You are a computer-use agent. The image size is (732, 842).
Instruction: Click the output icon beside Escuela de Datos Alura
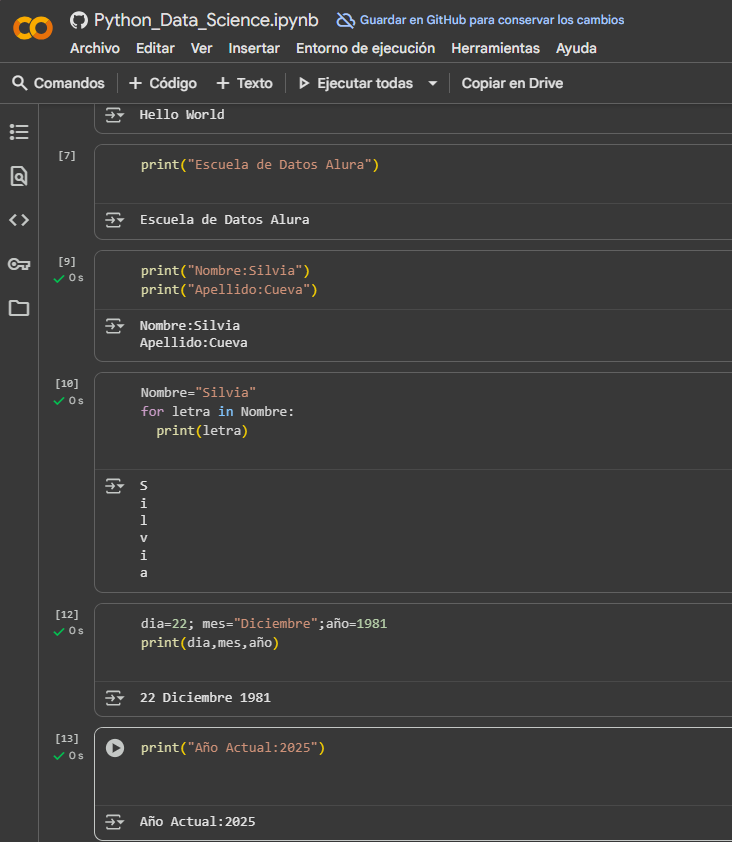click(115, 220)
